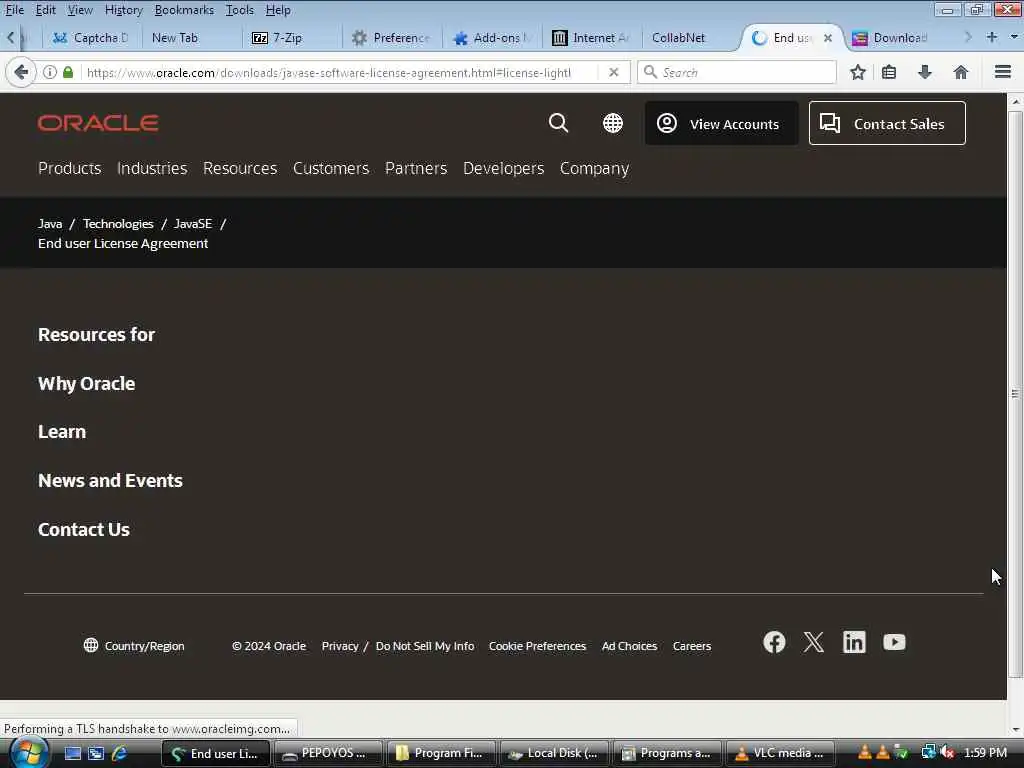The height and width of the screenshot is (768, 1024).
Task: Open the Help menu
Action: pos(278,10)
